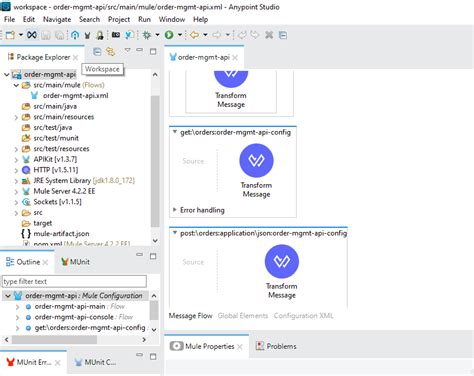
Task: Collapse the order-mgmt-api project node
Action: [7, 74]
